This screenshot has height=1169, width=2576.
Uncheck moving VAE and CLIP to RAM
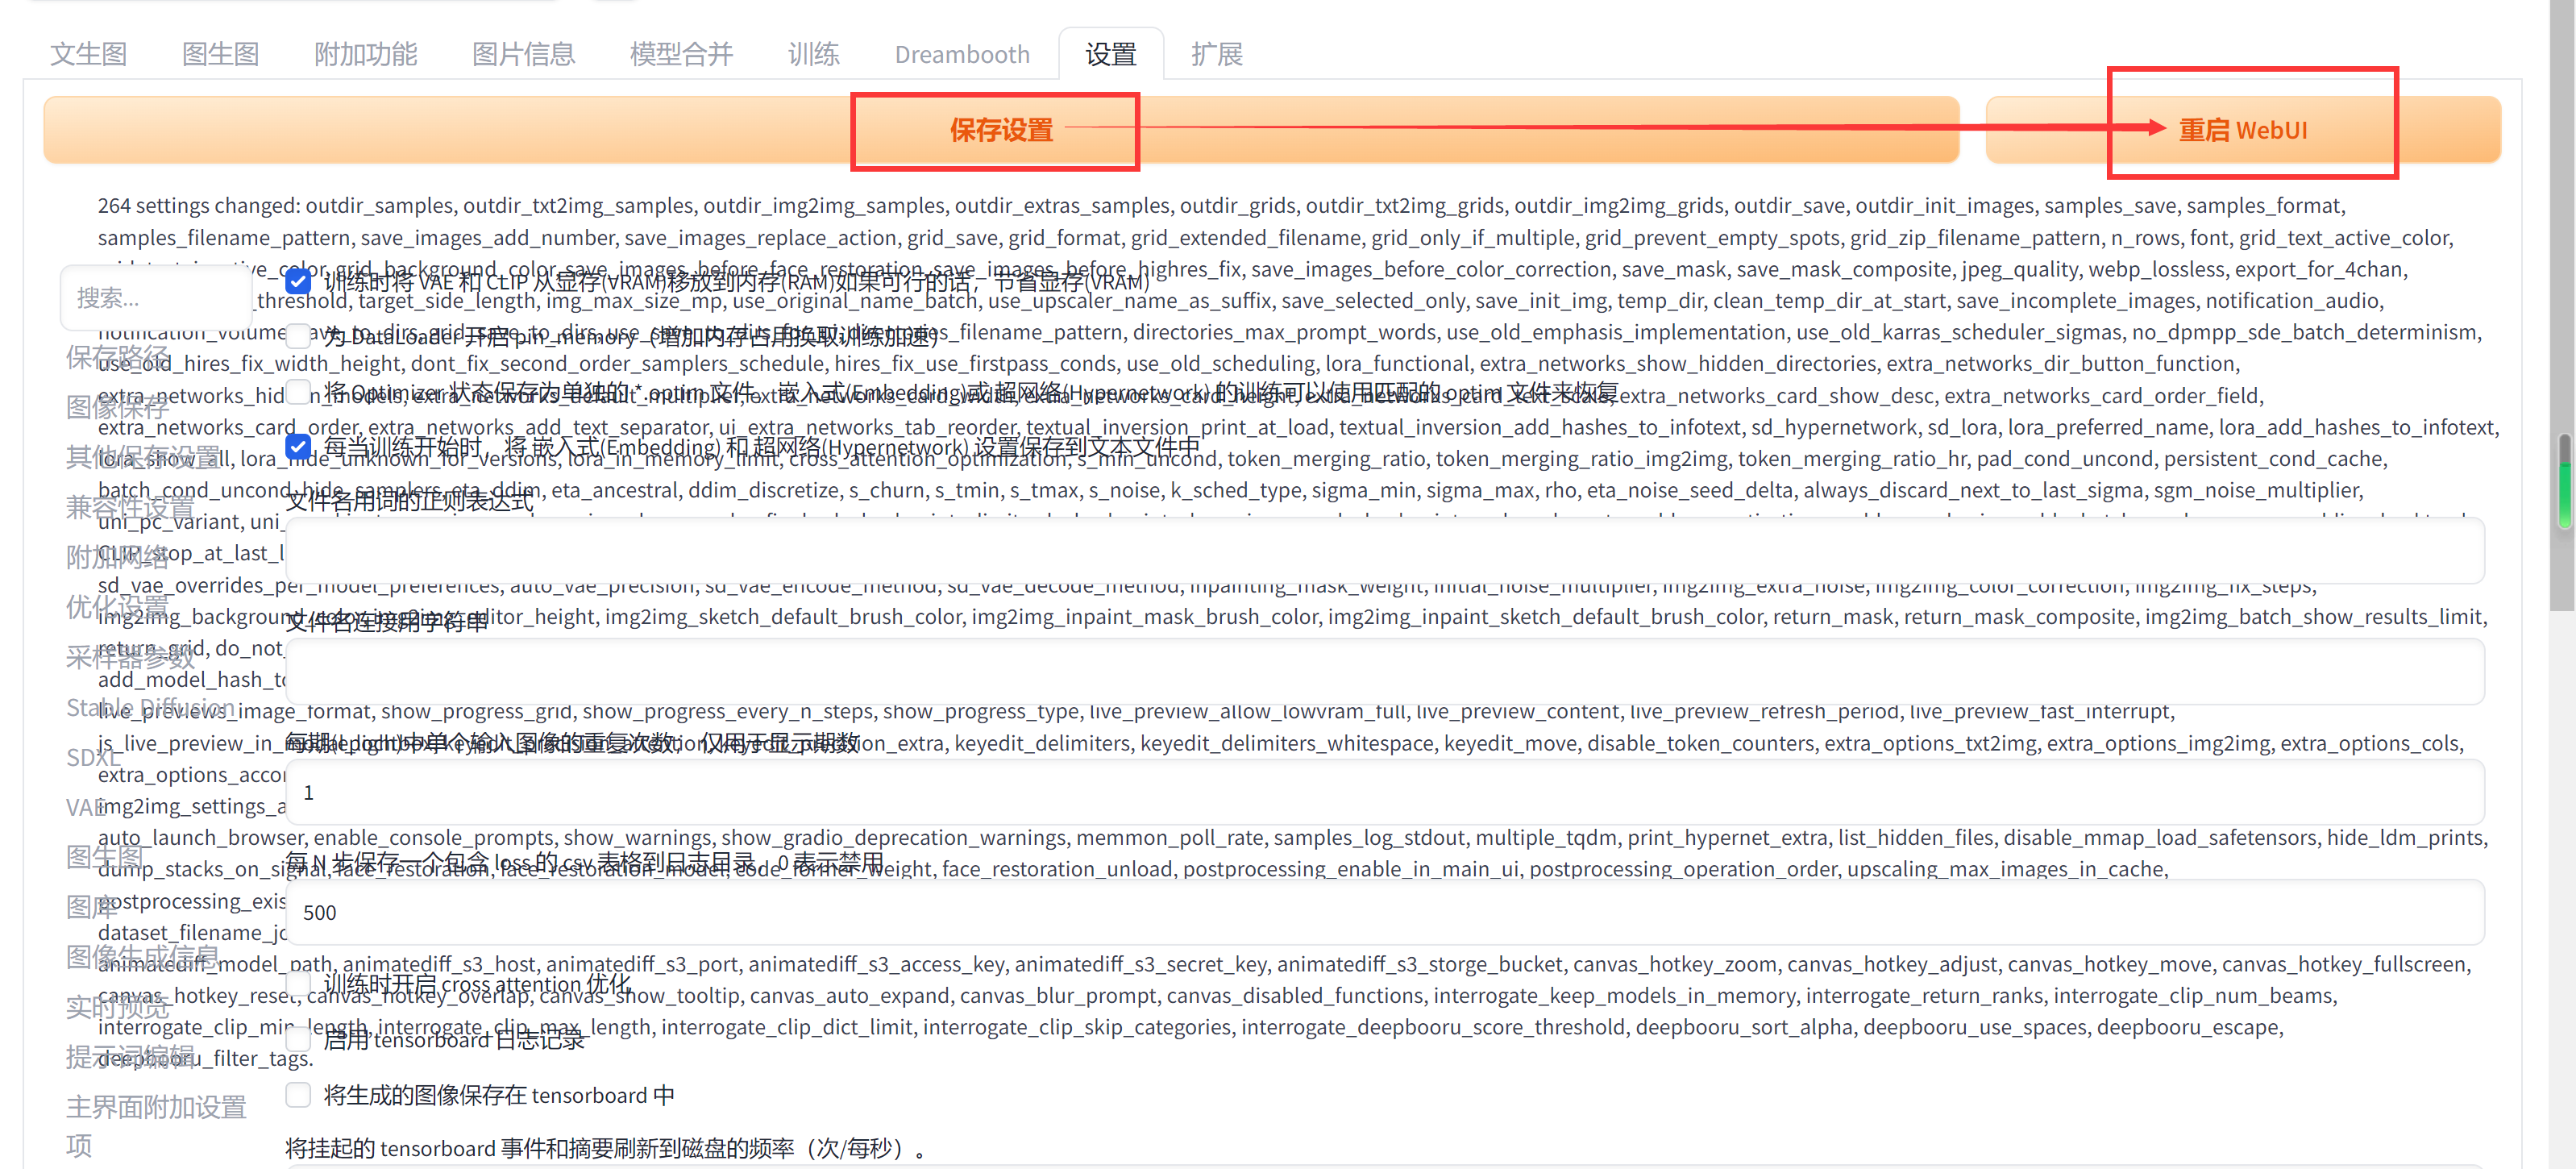(x=298, y=283)
